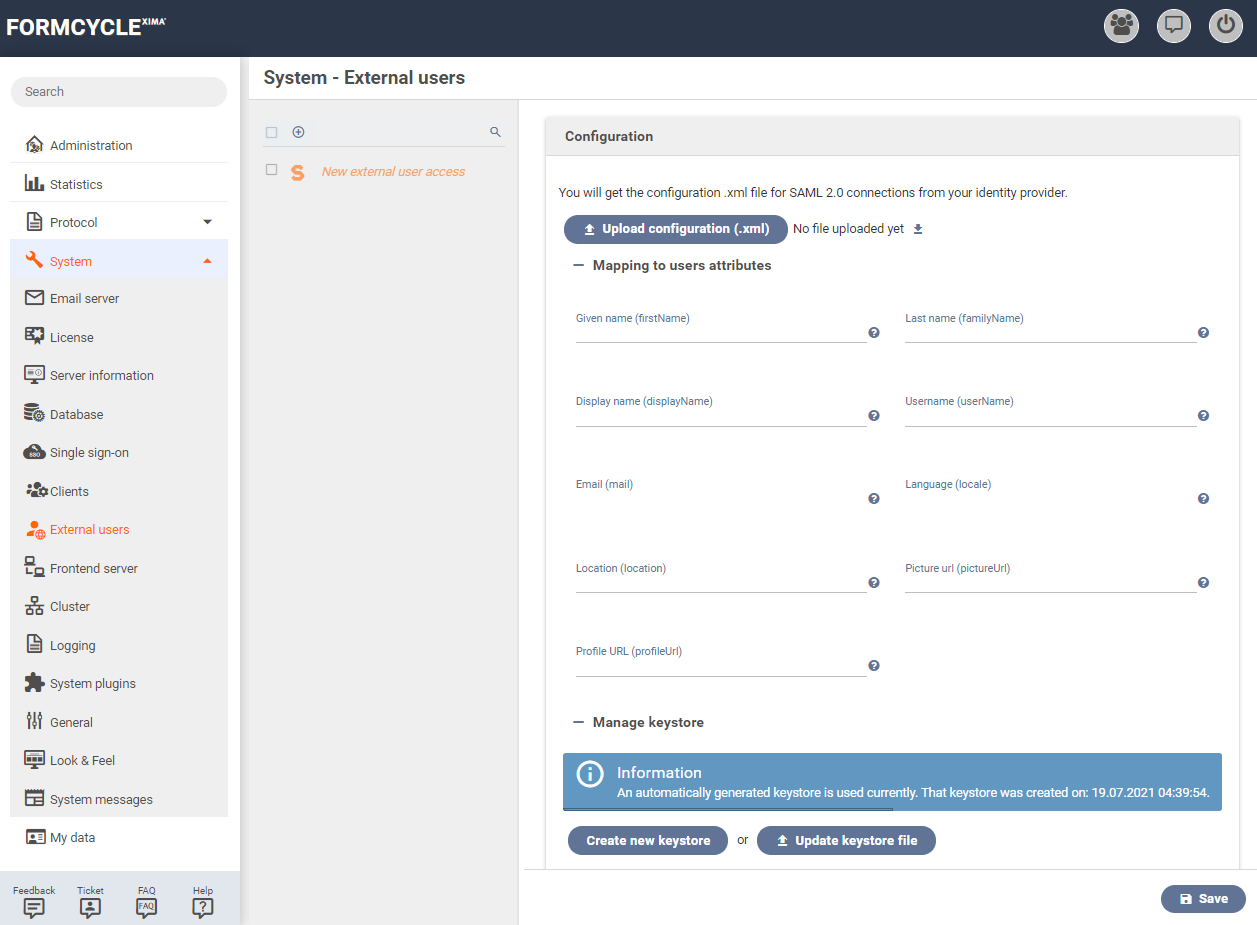
Task: Click the Upload configuration (.xml) button
Action: point(676,229)
